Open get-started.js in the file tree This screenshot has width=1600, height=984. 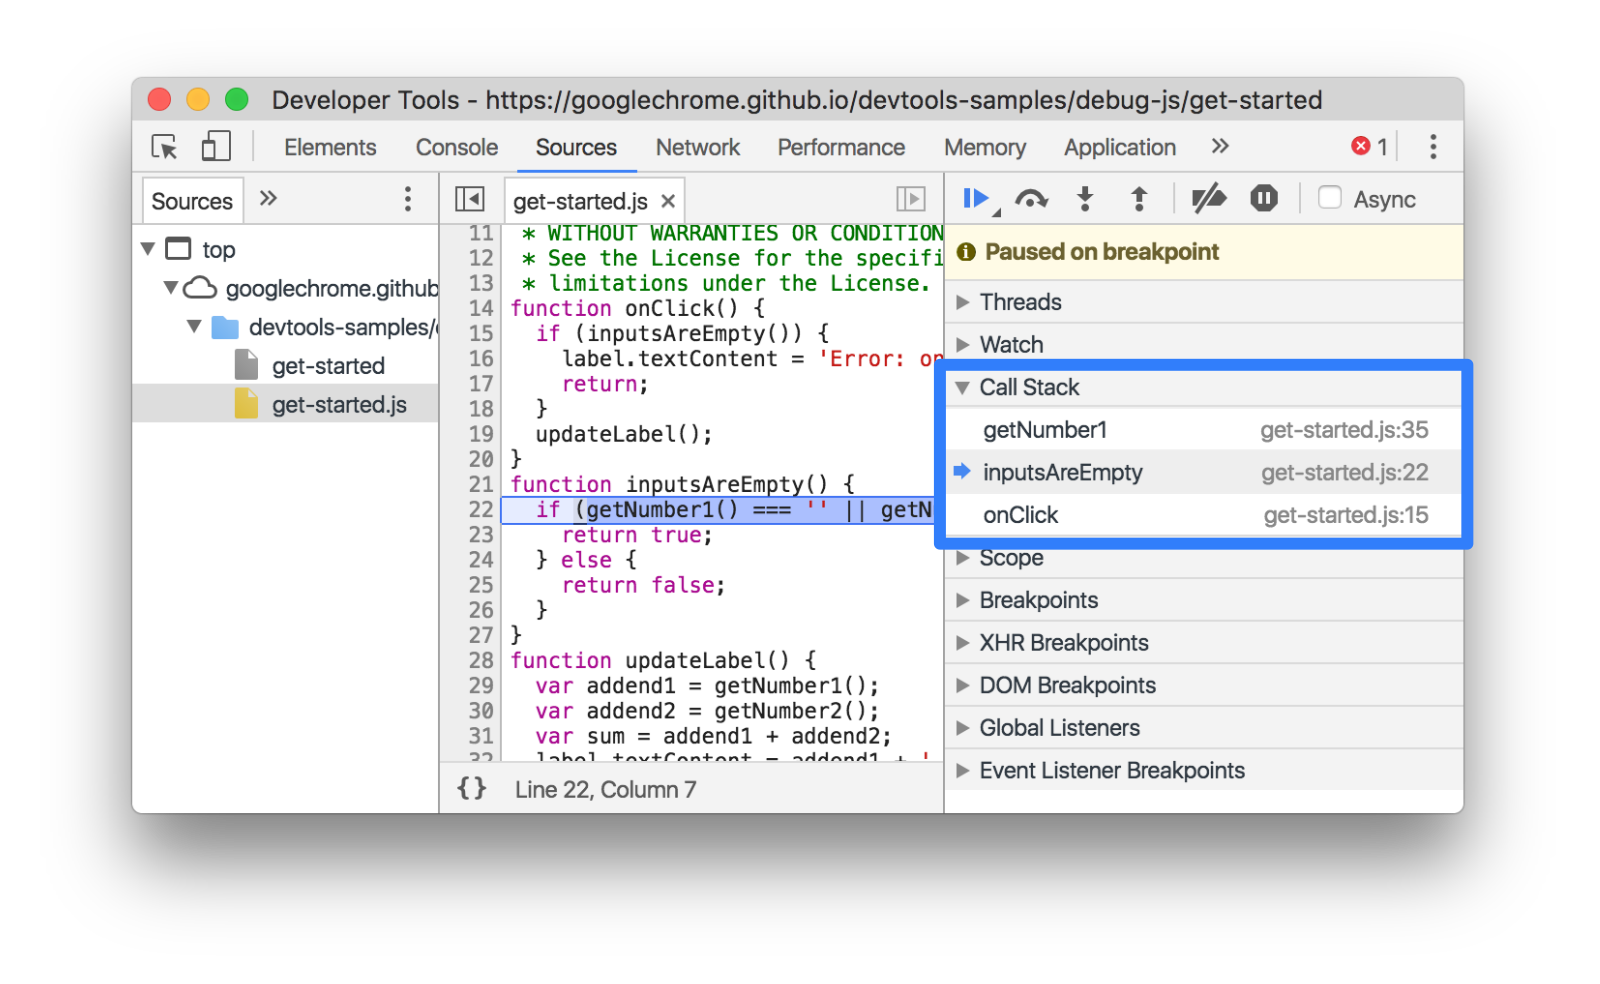[x=339, y=405]
